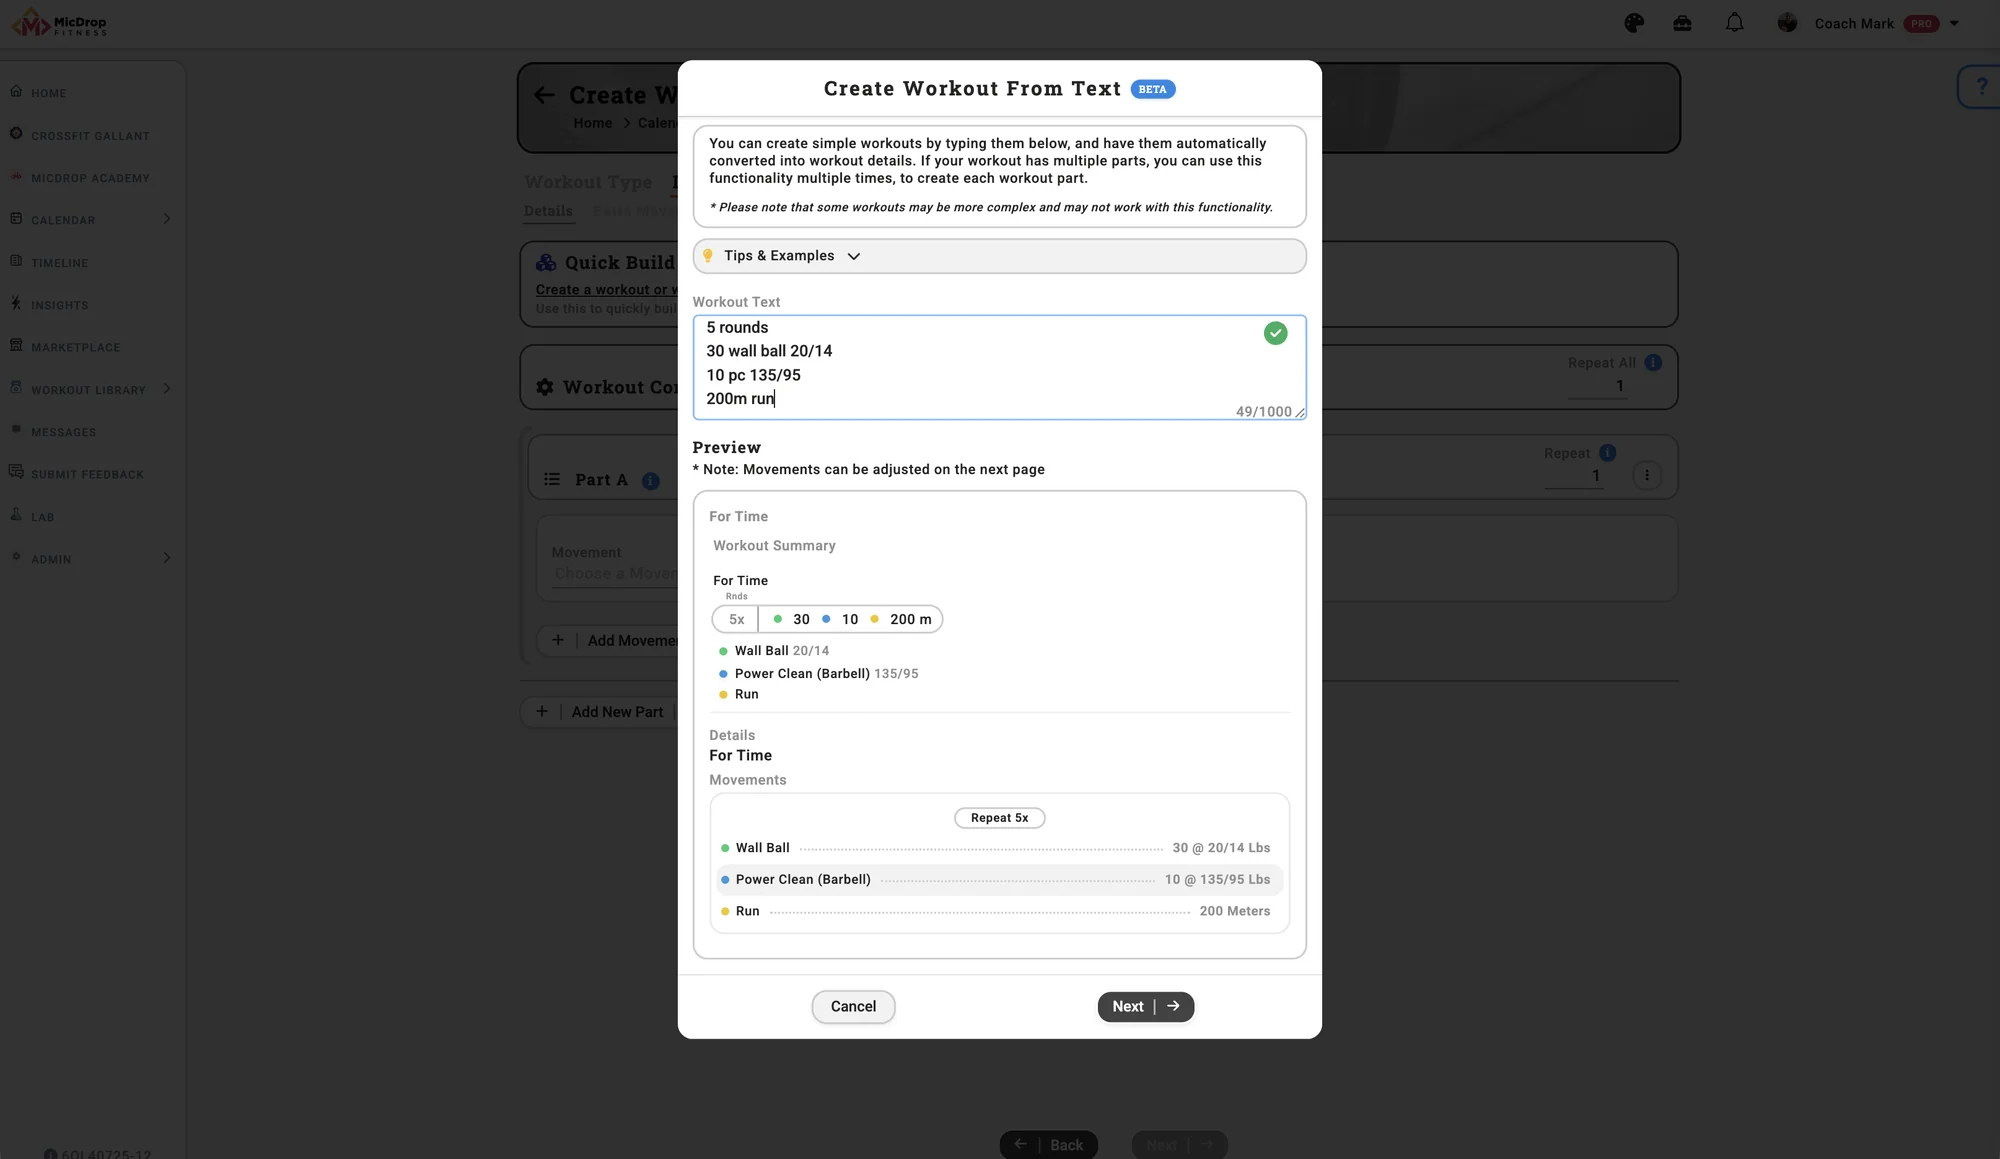Click Home breadcrumb link
Screen dimensions: 2000x1159
592,123
